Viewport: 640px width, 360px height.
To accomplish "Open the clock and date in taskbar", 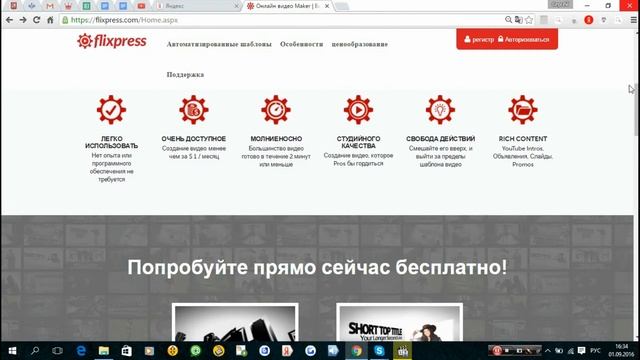I will pyautogui.click(x=621, y=351).
